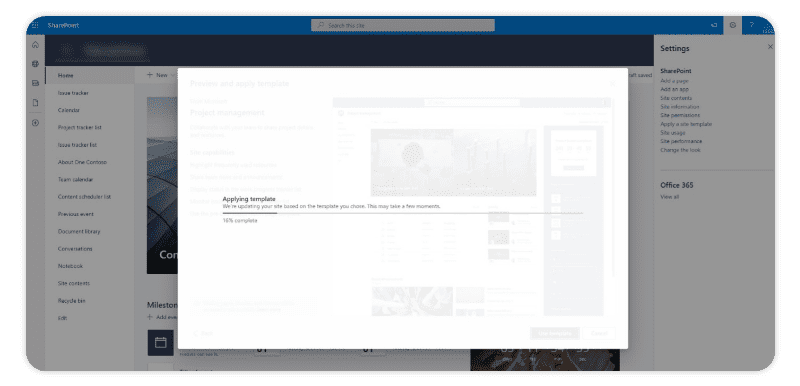Click the Search this site box
The height and width of the screenshot is (386, 800).
[403, 25]
